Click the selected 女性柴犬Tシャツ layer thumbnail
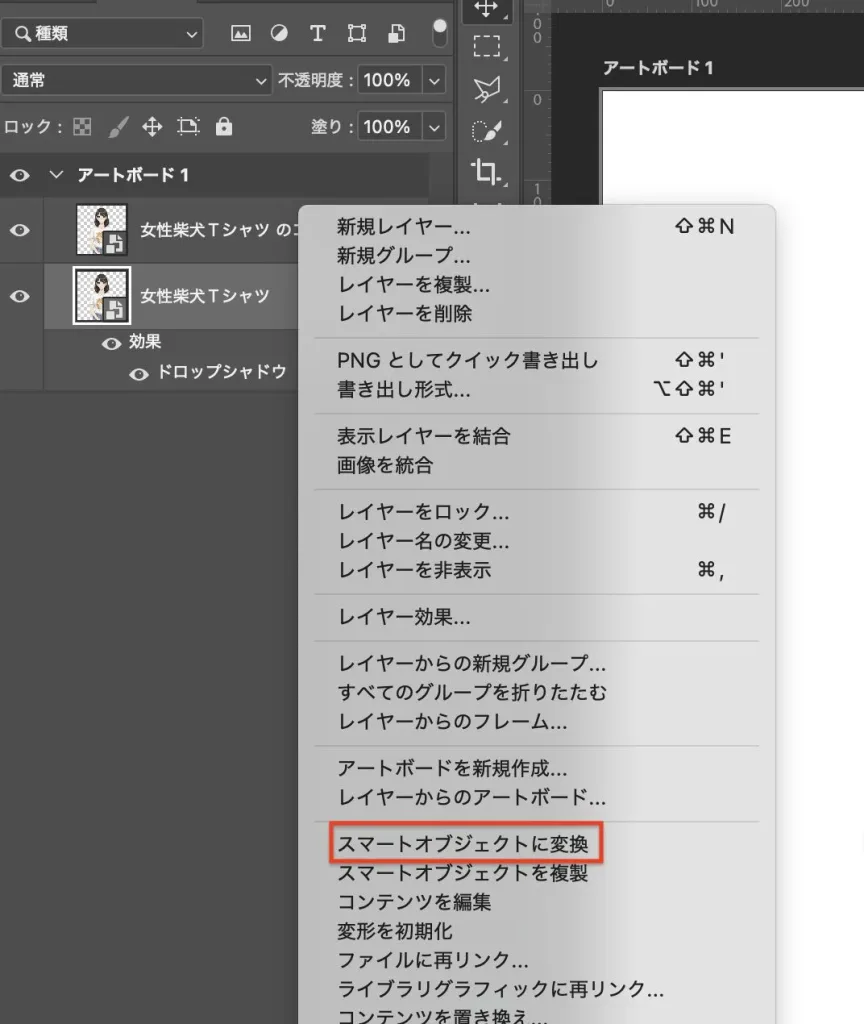 (102, 296)
